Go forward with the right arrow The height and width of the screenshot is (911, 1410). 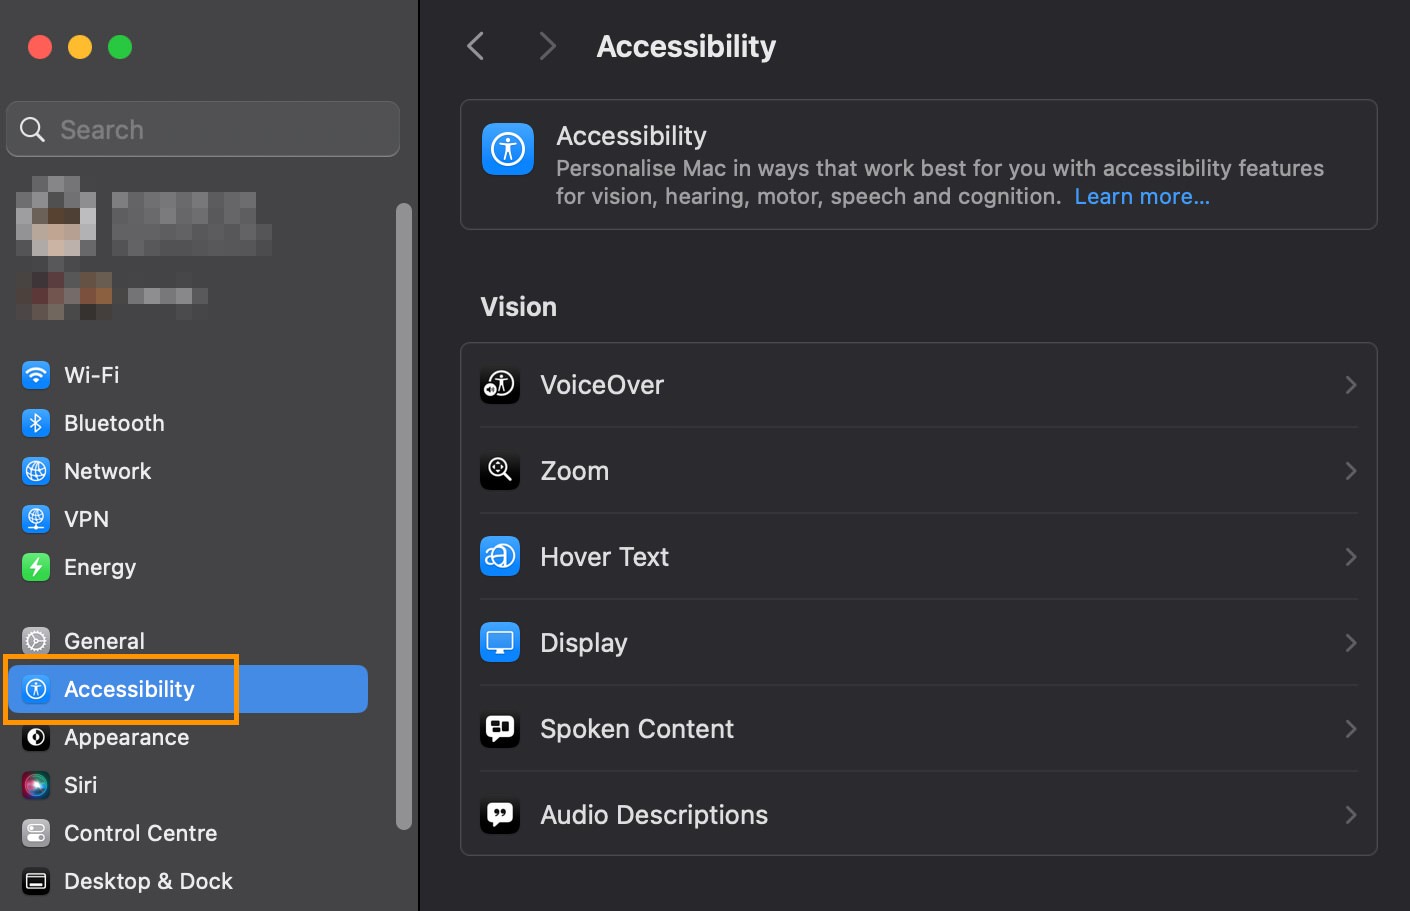547,46
